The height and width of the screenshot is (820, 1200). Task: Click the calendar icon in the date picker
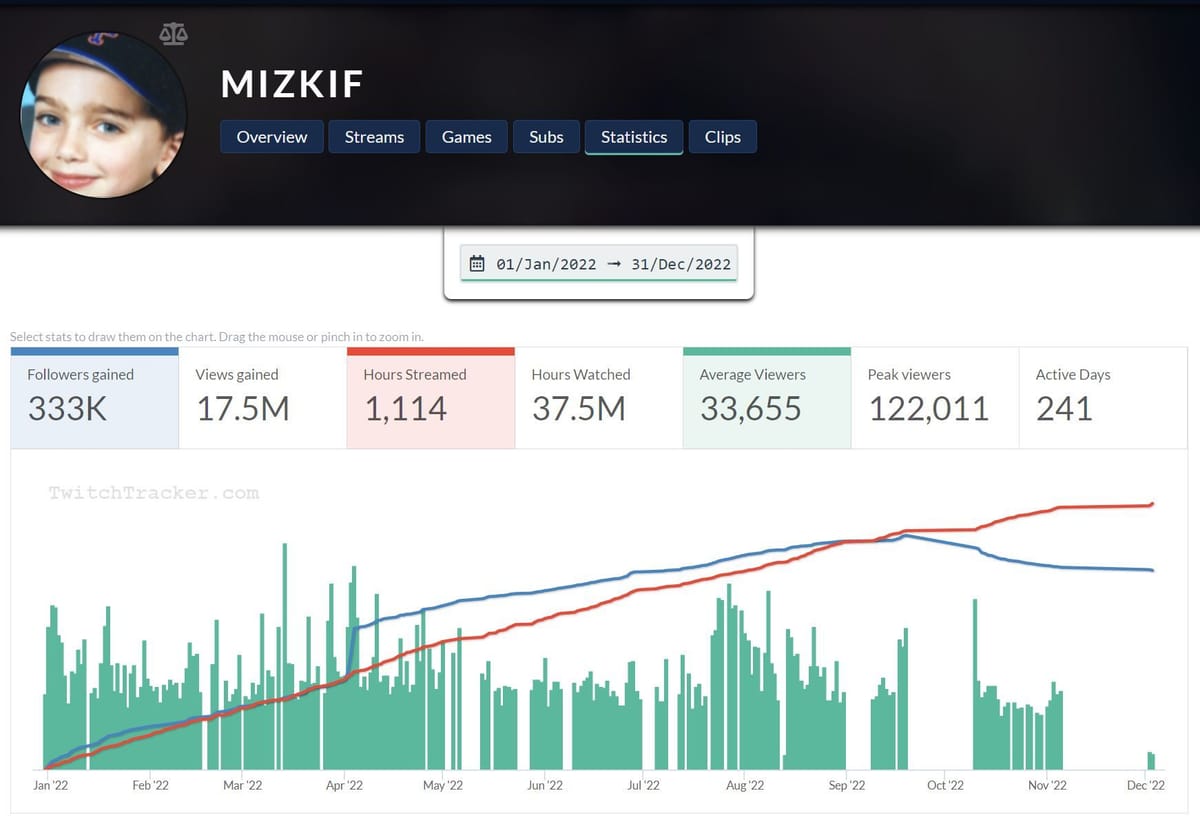pos(478,263)
